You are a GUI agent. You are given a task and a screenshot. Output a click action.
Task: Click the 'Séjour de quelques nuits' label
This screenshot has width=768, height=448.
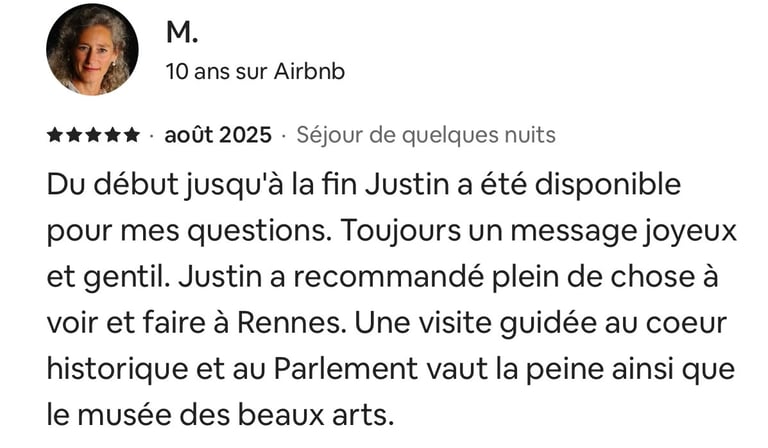(426, 135)
